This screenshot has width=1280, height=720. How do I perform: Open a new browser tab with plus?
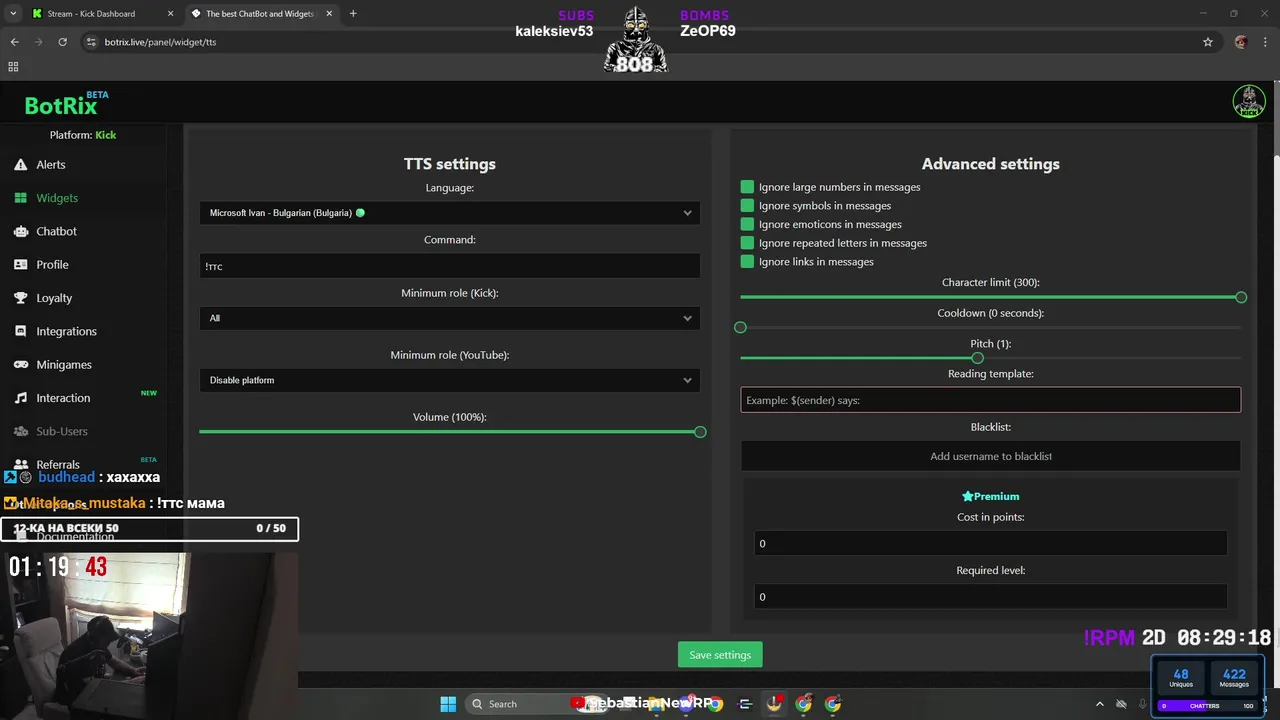353,14
